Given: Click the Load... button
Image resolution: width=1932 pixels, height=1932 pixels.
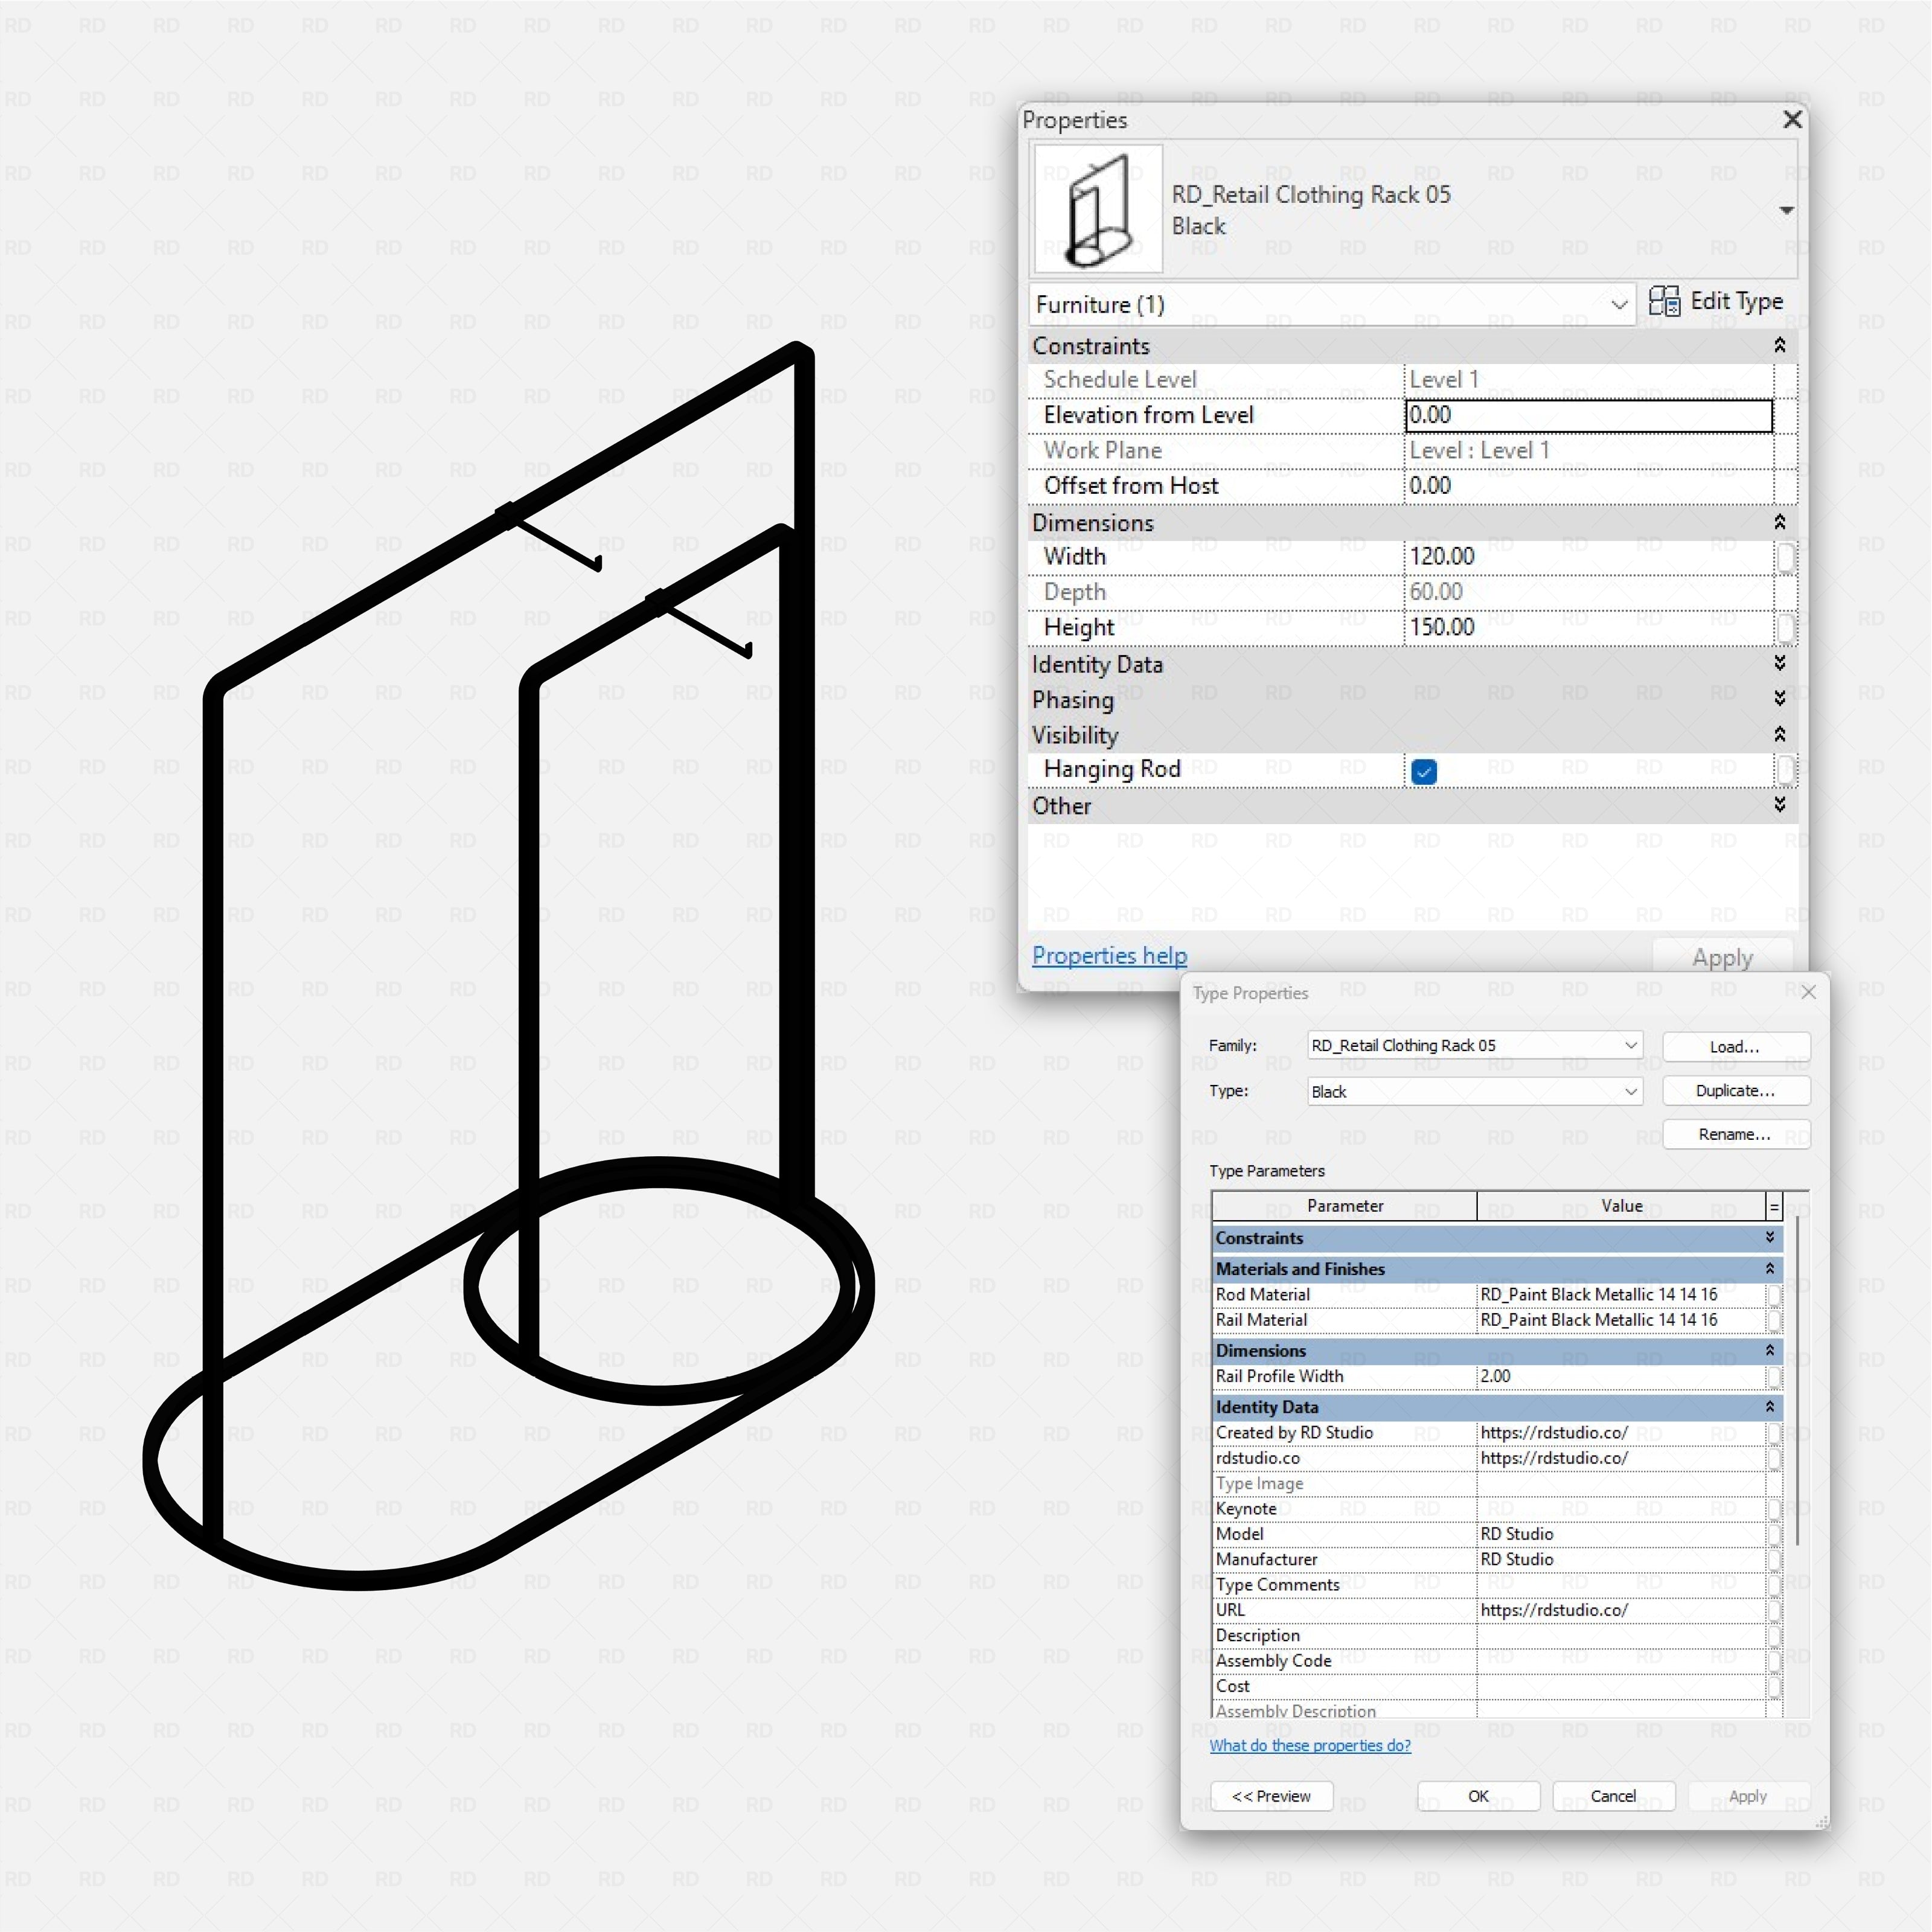Looking at the screenshot, I should click(1736, 1046).
